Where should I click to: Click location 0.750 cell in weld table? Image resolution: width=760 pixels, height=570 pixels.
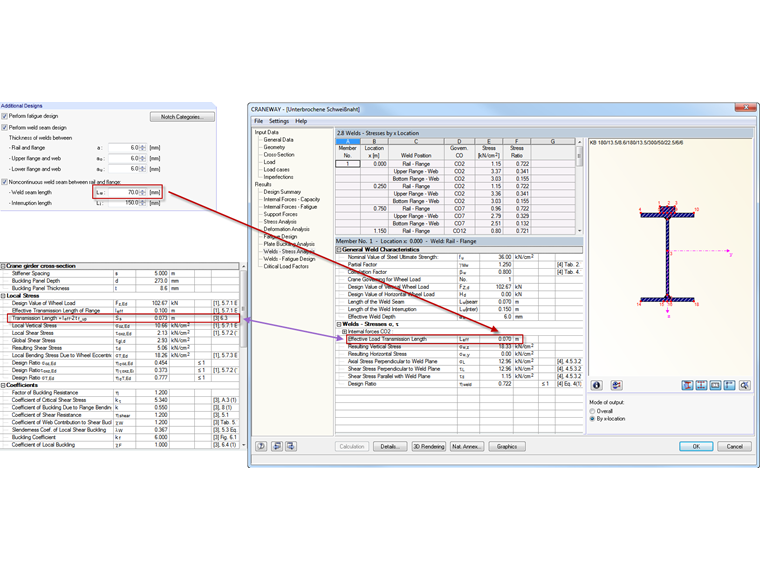click(x=374, y=208)
